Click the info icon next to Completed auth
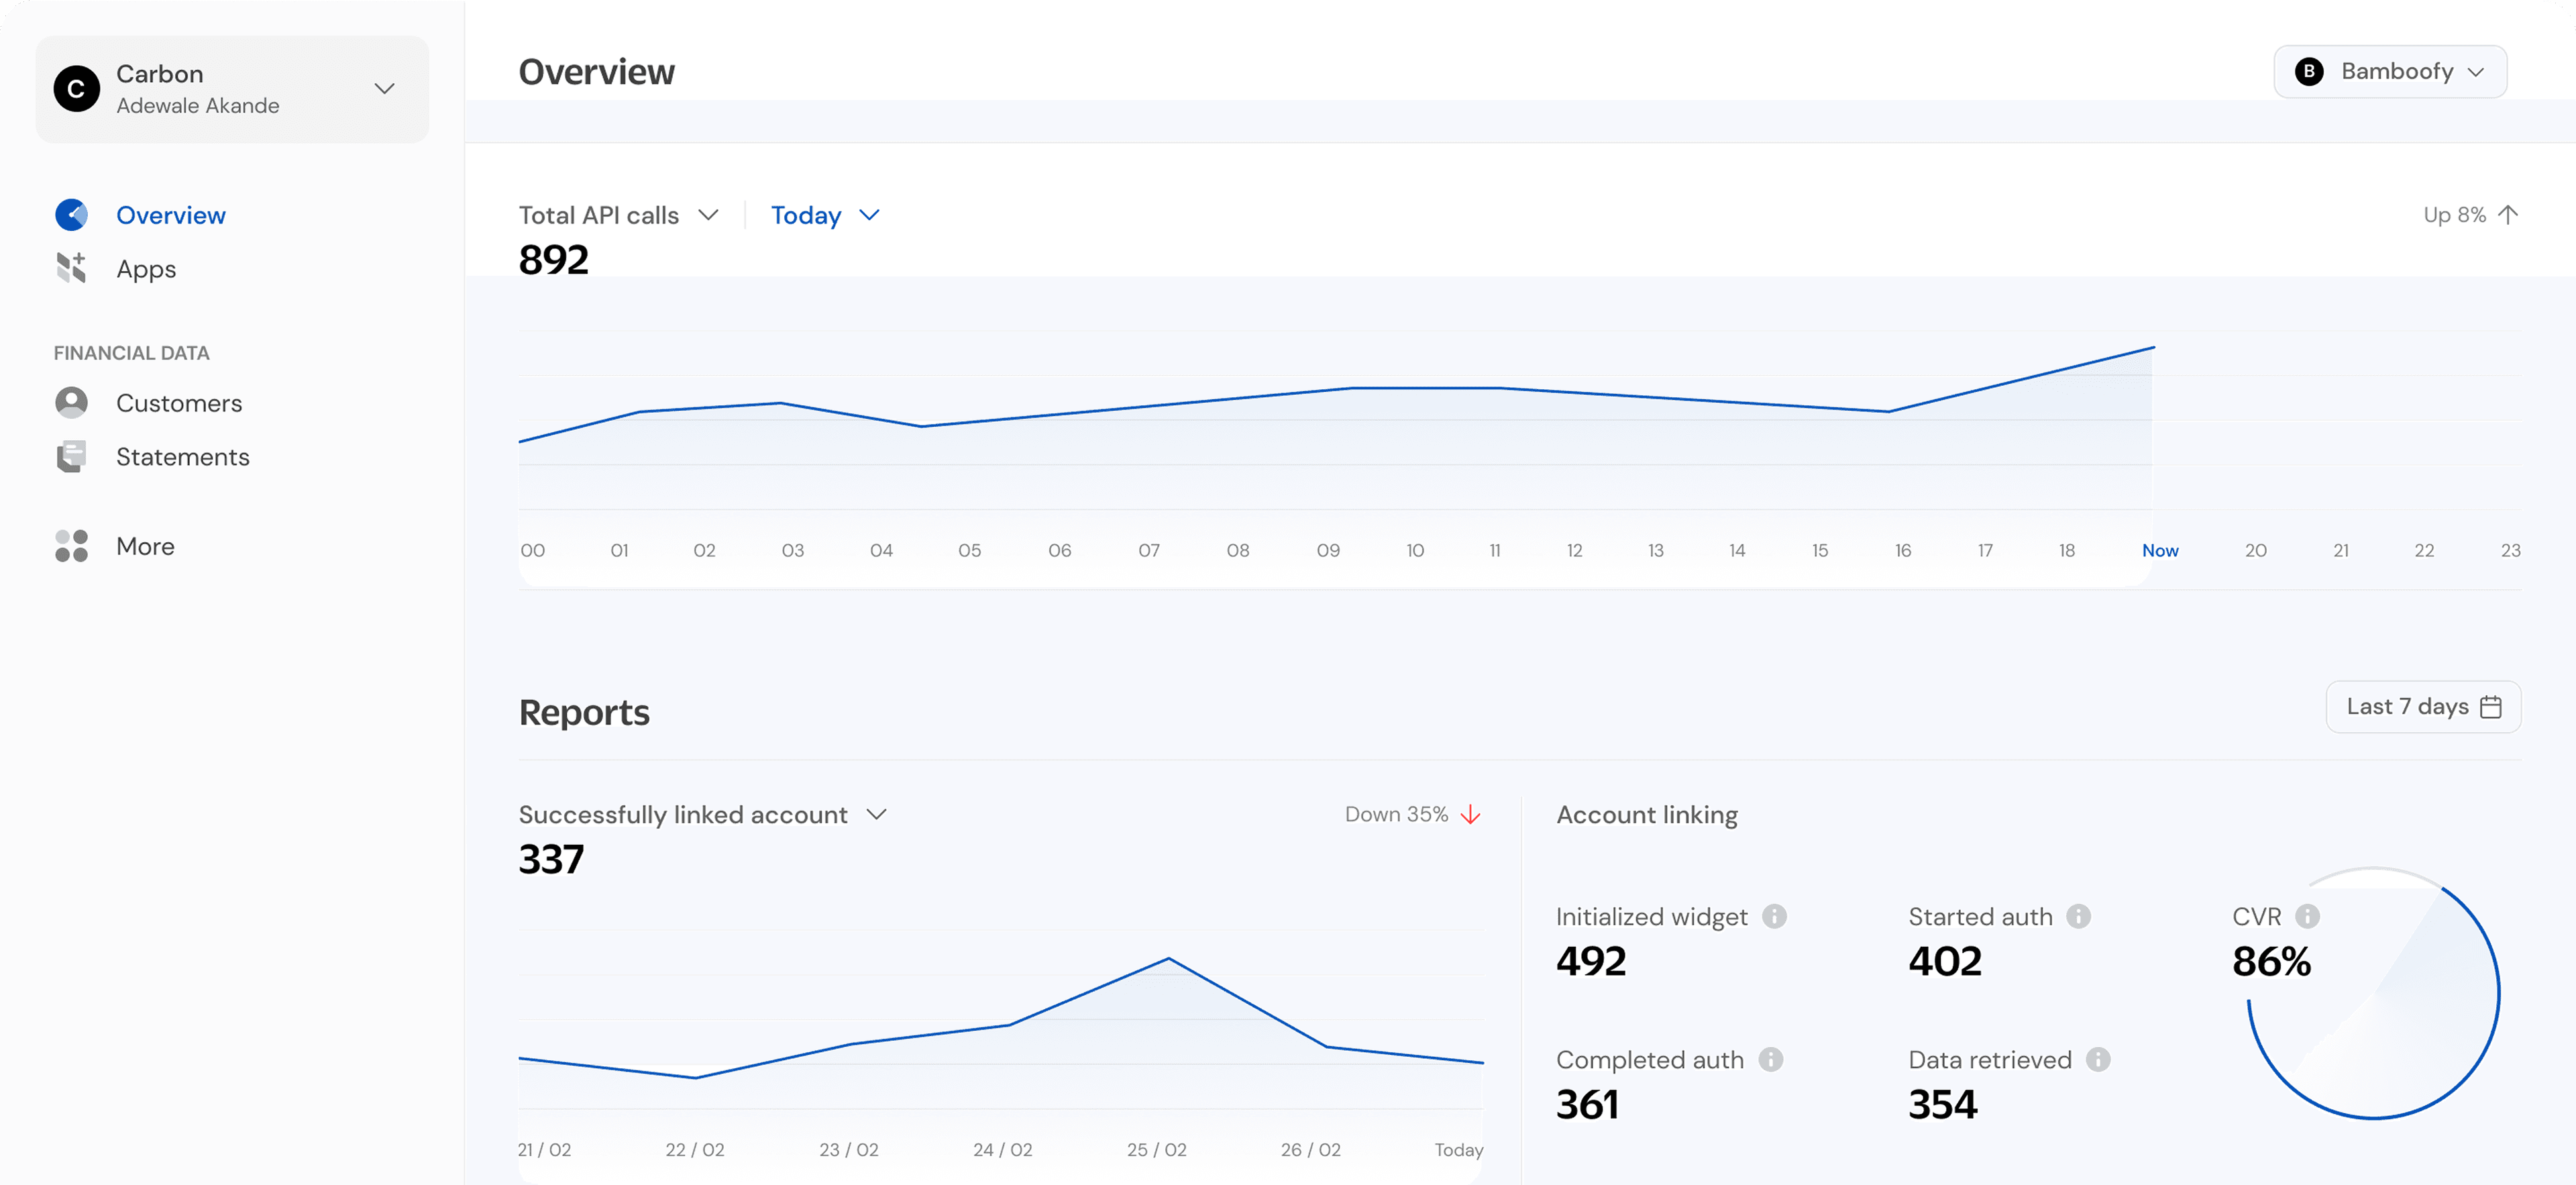The height and width of the screenshot is (1185, 2576). (x=1771, y=1059)
